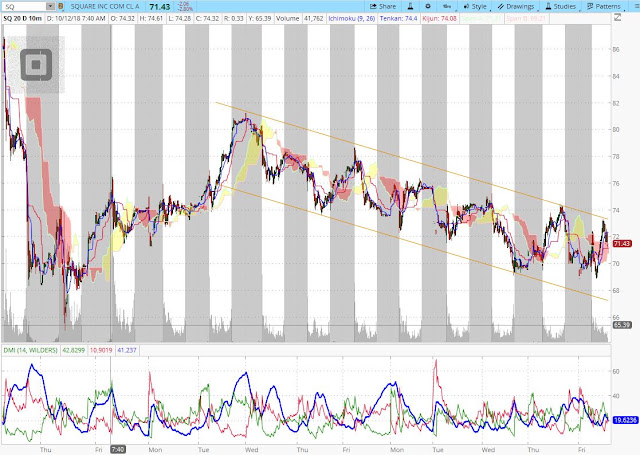Click the menu lines icon at far right
The width and height of the screenshot is (640, 455).
pyautogui.click(x=637, y=7)
